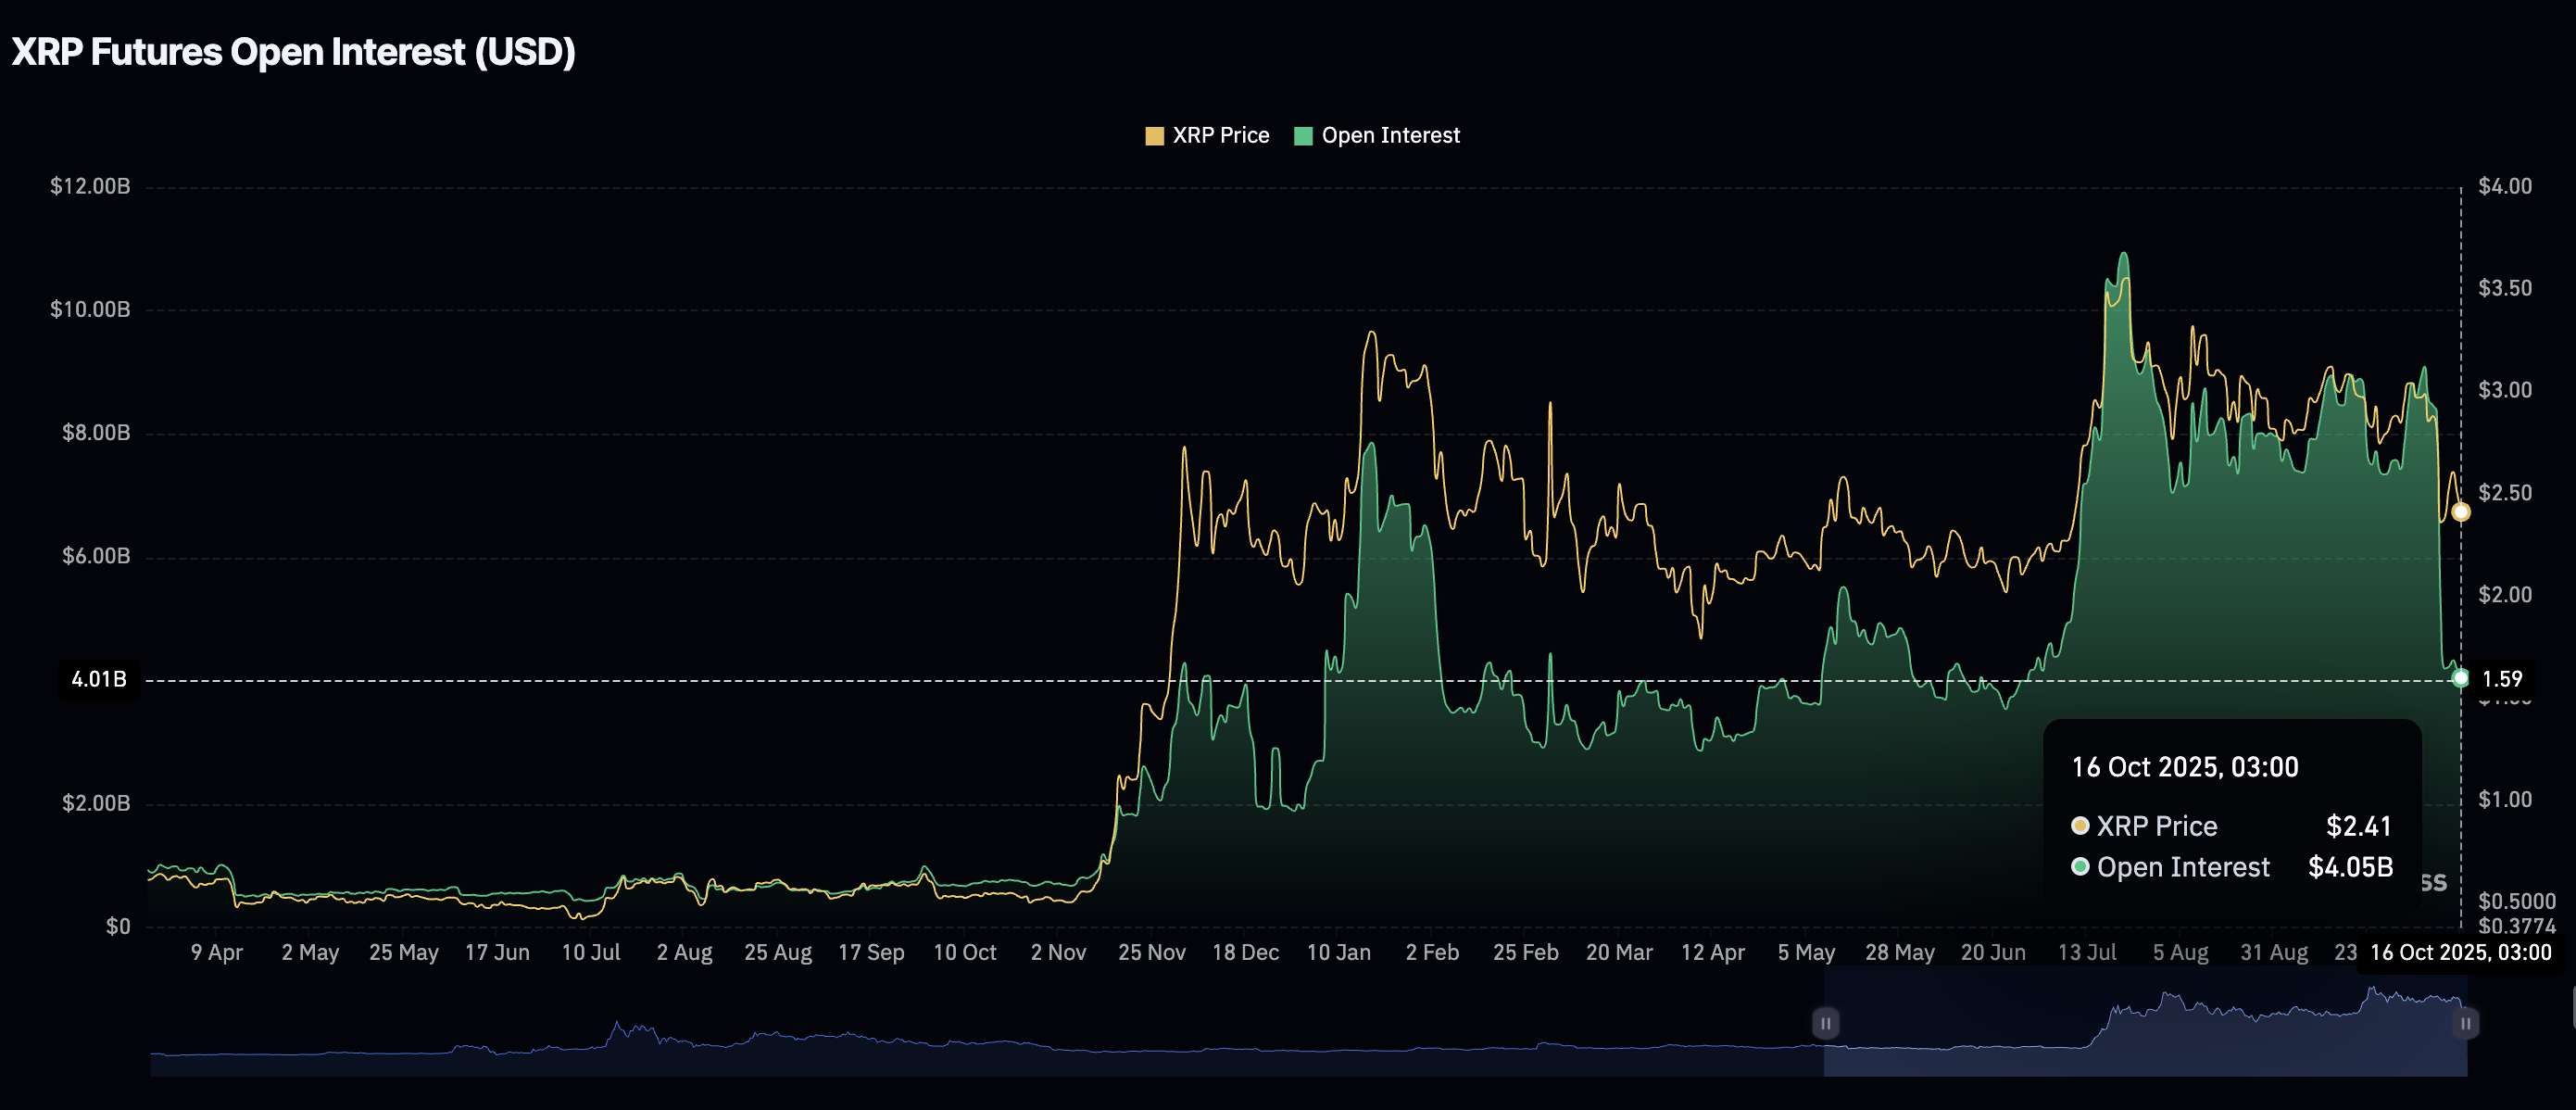Grab the right range navigator handle
2576x1110 pixels.
[2465, 1023]
